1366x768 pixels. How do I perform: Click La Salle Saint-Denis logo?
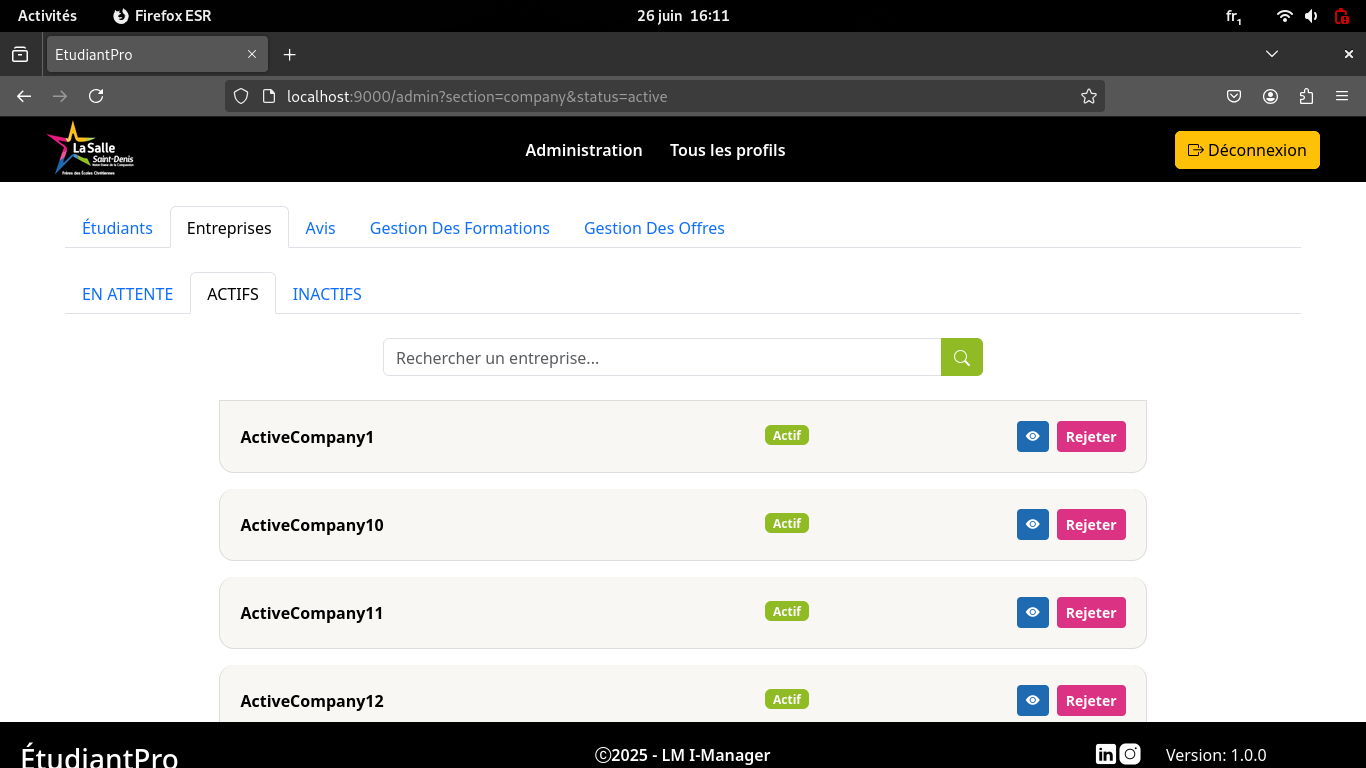[x=90, y=149]
